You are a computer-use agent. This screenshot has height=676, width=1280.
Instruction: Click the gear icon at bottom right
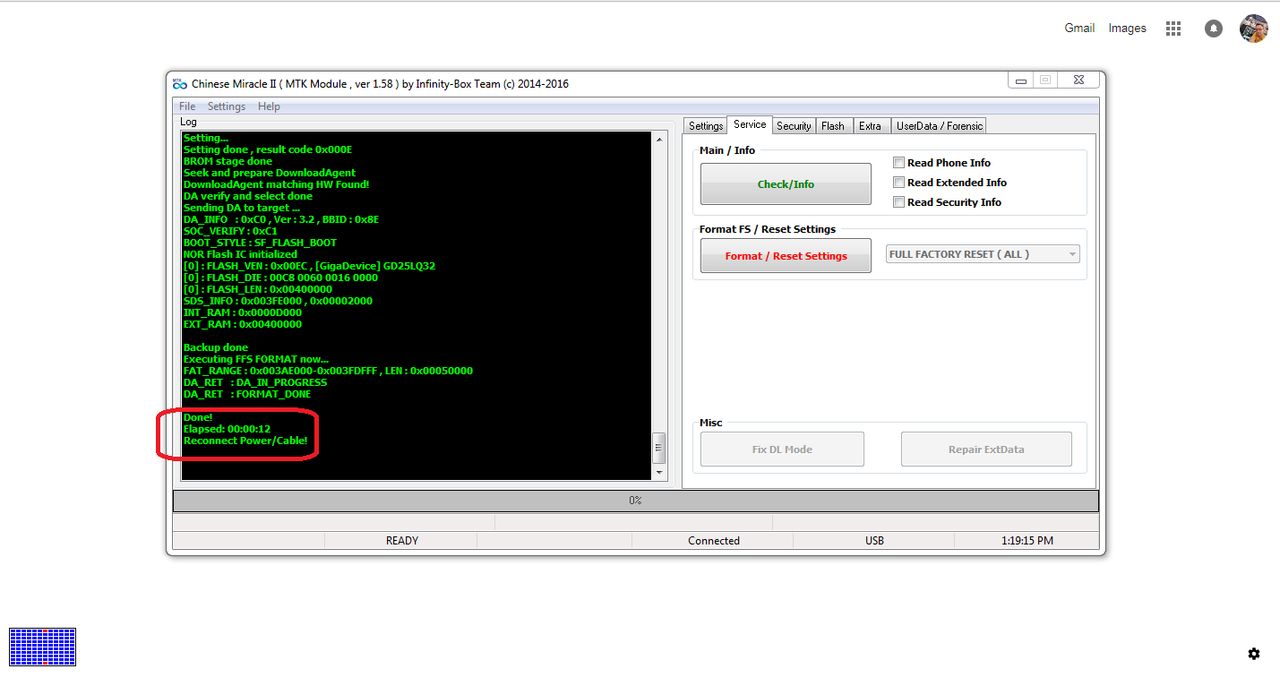1254,654
